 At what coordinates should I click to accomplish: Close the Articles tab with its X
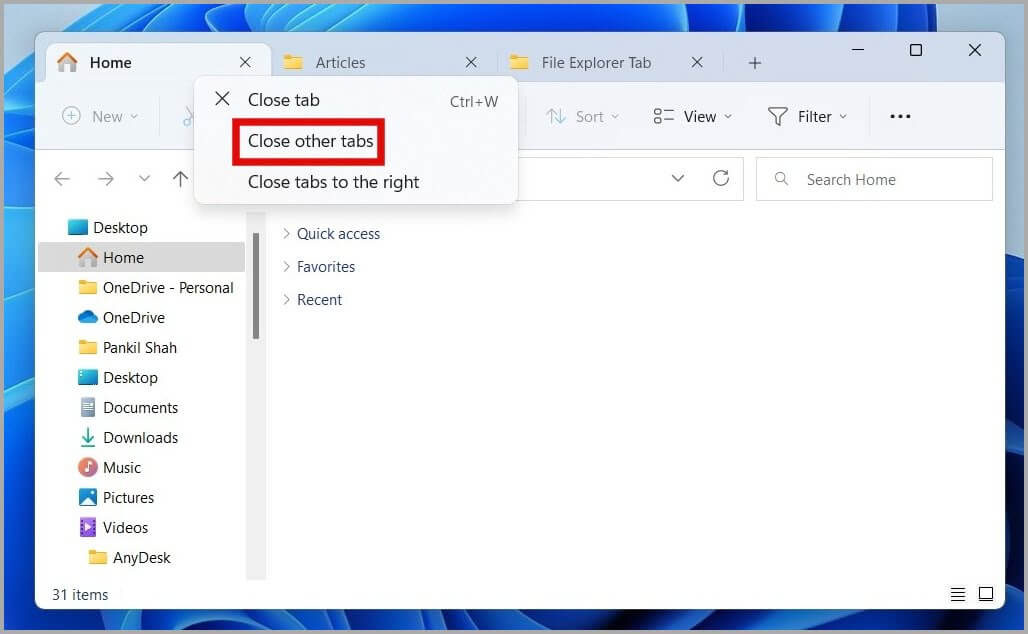pyautogui.click(x=471, y=62)
